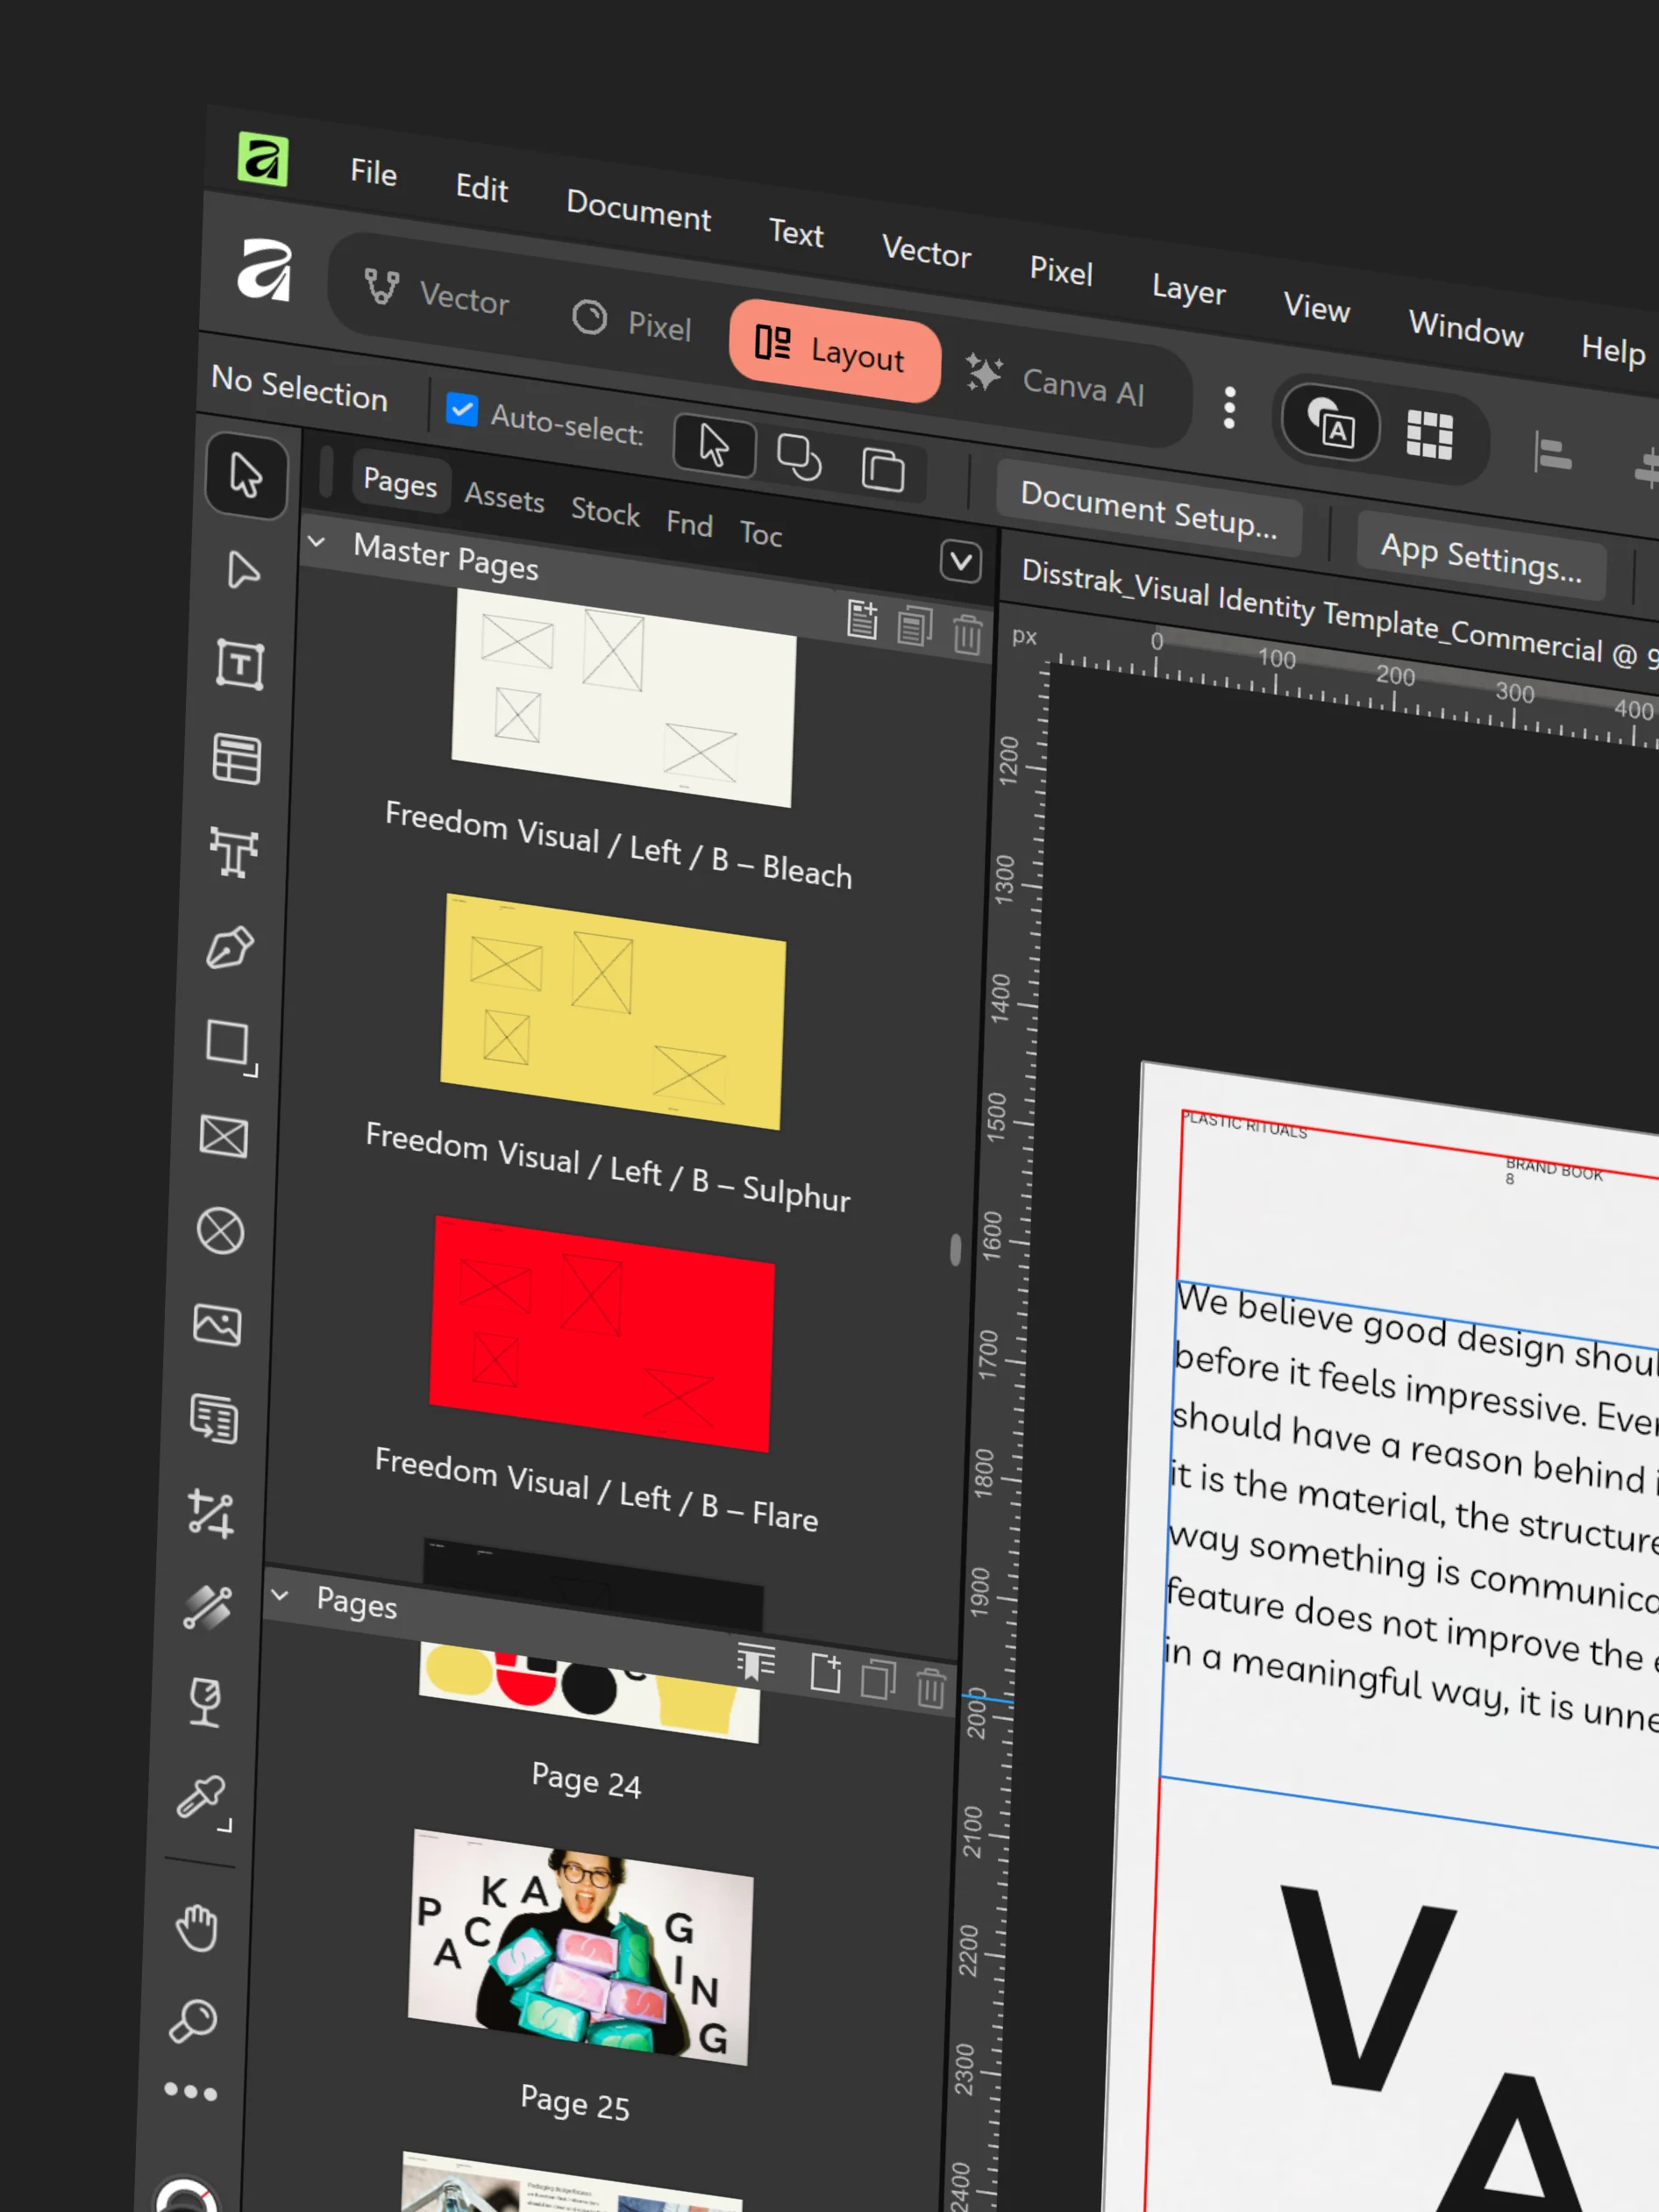Select the Transparency wine glass tool
This screenshot has width=1659, height=2212.
pos(205,1702)
